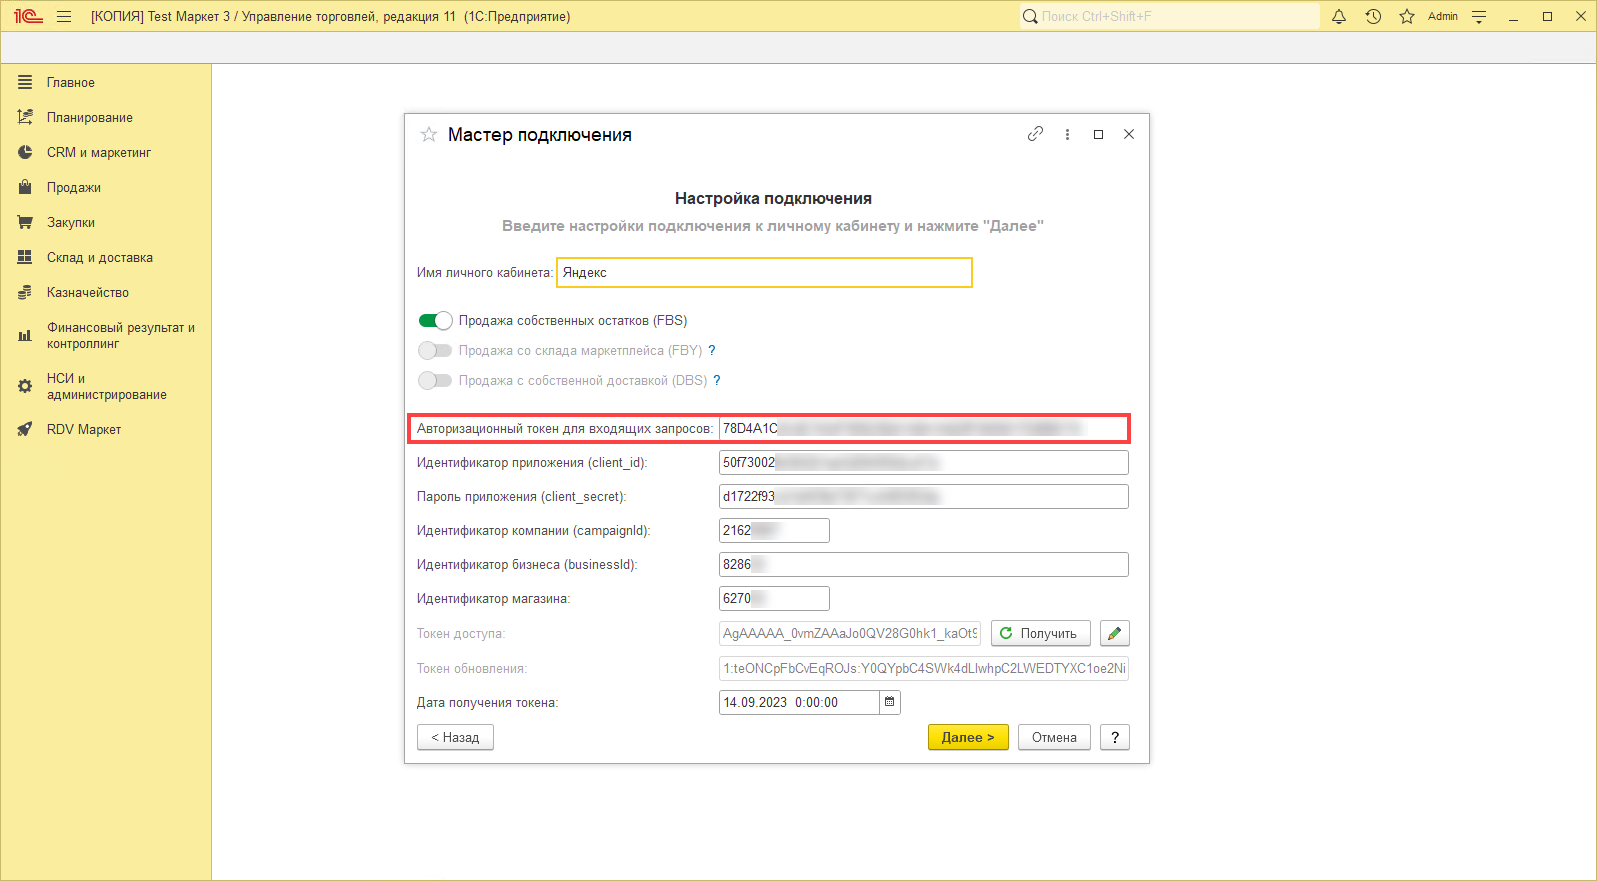Go to RDV Маркет section

click(x=83, y=430)
